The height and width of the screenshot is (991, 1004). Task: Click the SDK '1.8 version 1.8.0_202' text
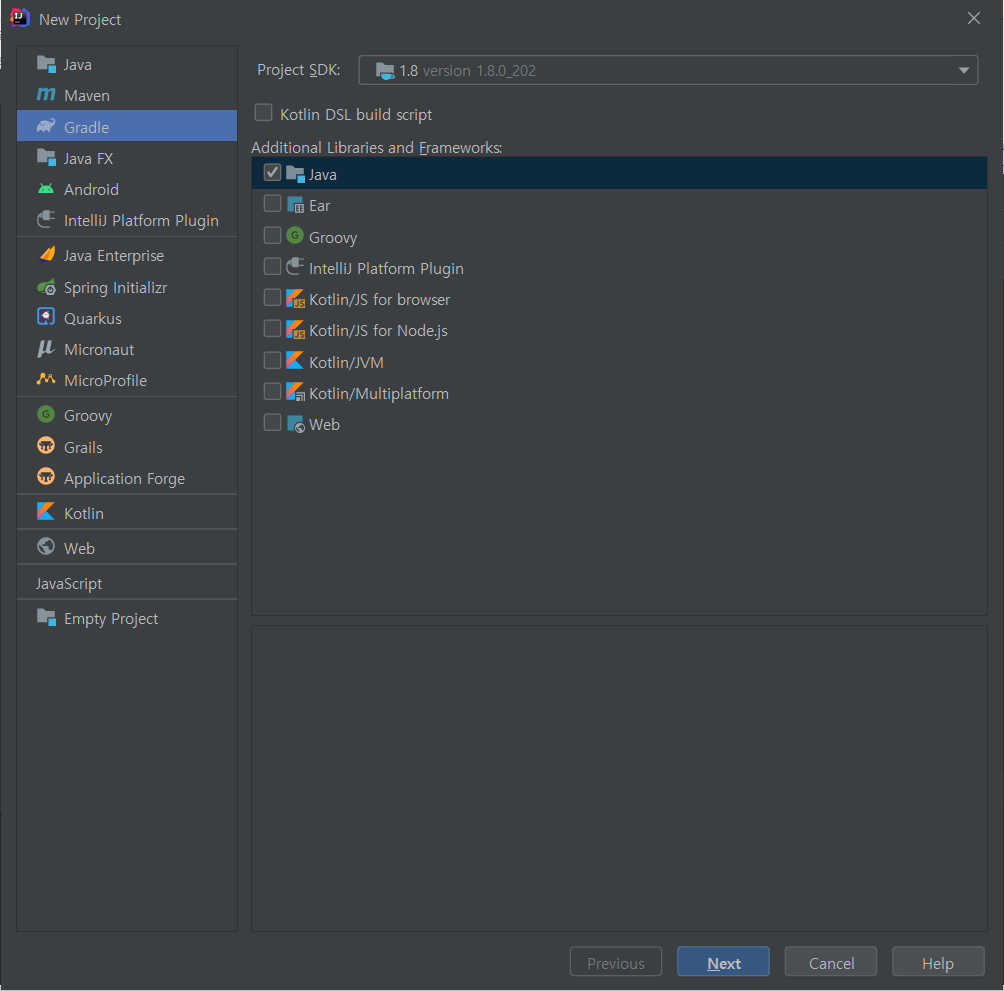(x=467, y=70)
